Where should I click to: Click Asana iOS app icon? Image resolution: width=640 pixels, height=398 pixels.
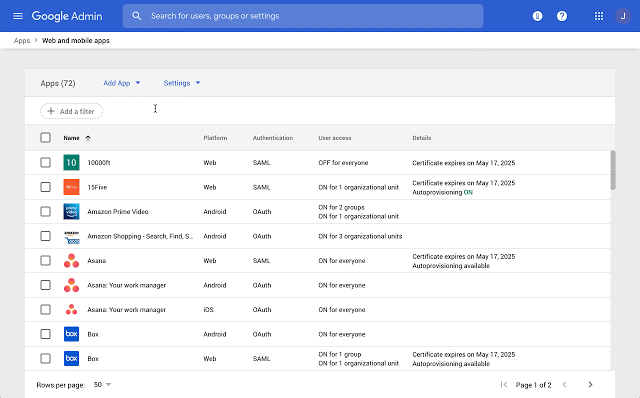[x=71, y=309]
